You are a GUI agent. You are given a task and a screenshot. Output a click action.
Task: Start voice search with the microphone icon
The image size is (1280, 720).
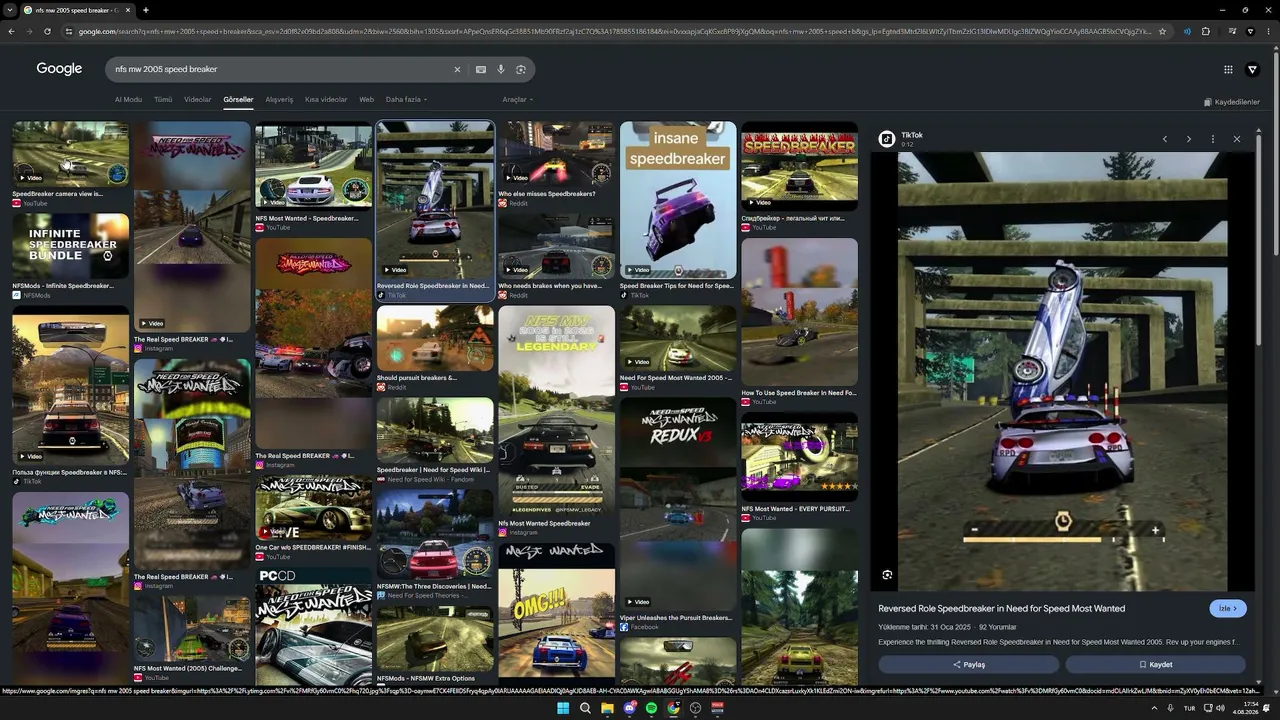(501, 69)
